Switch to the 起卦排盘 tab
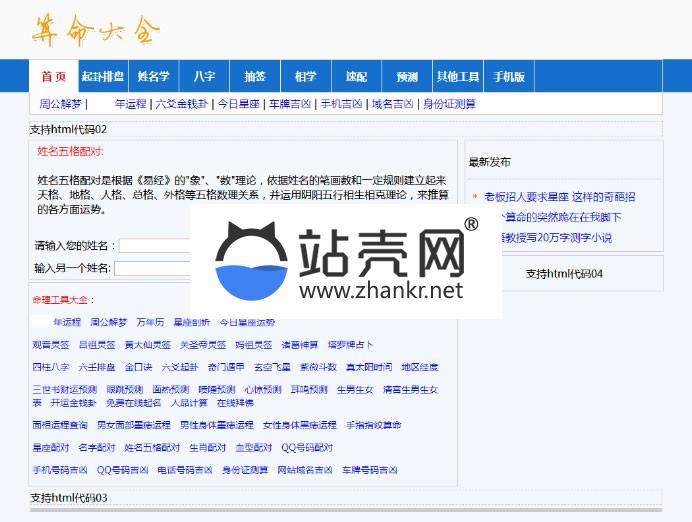The image size is (692, 522). (103, 77)
